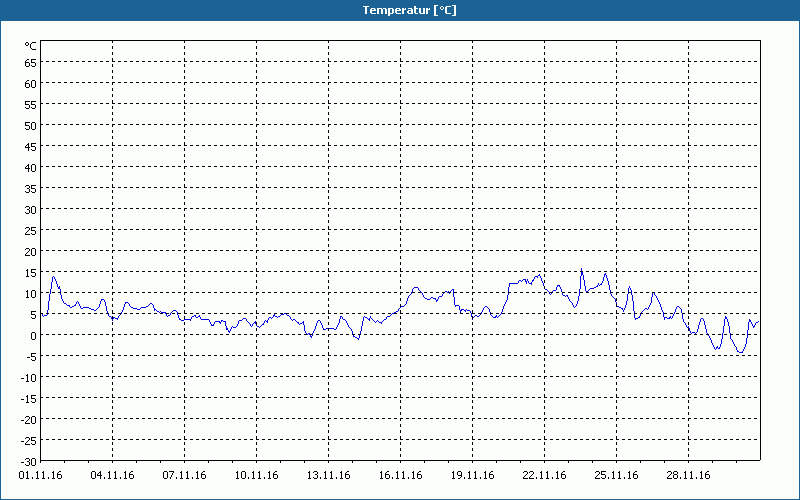800x500 pixels.
Task: Click the 10.11.16 date label
Action: [x=257, y=476]
